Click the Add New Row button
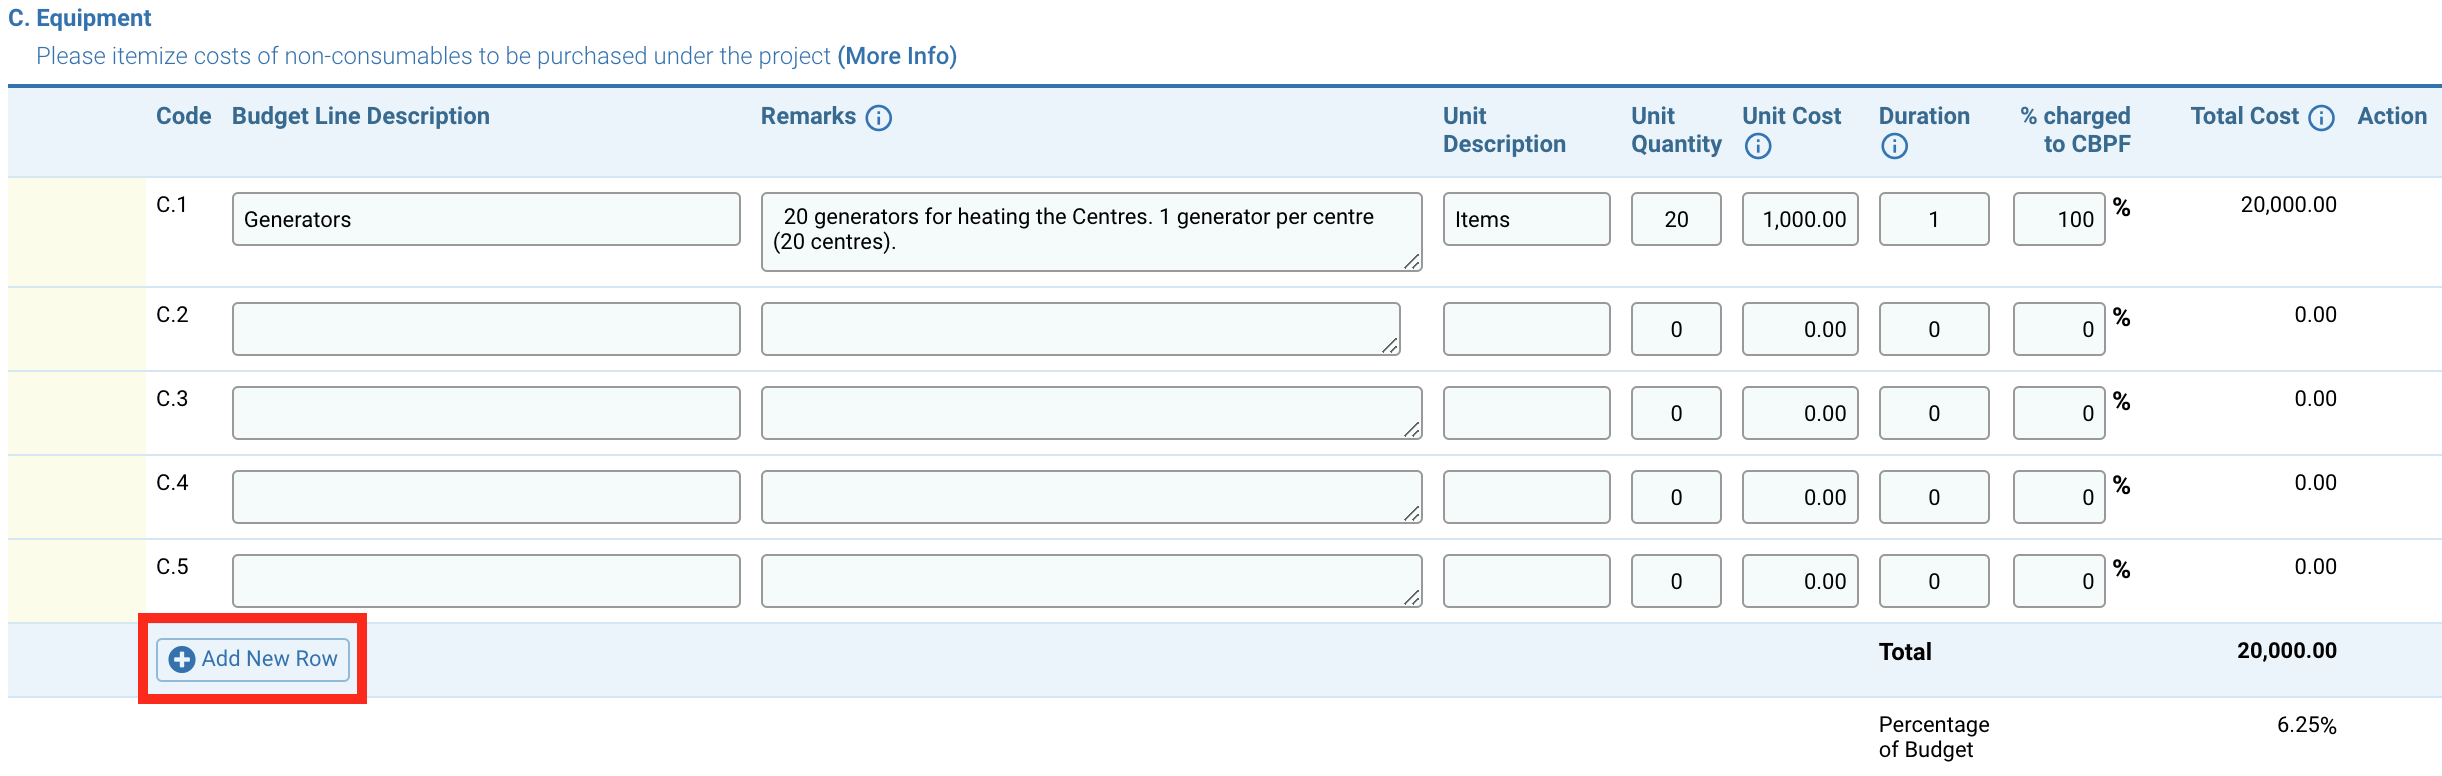 pos(253,659)
